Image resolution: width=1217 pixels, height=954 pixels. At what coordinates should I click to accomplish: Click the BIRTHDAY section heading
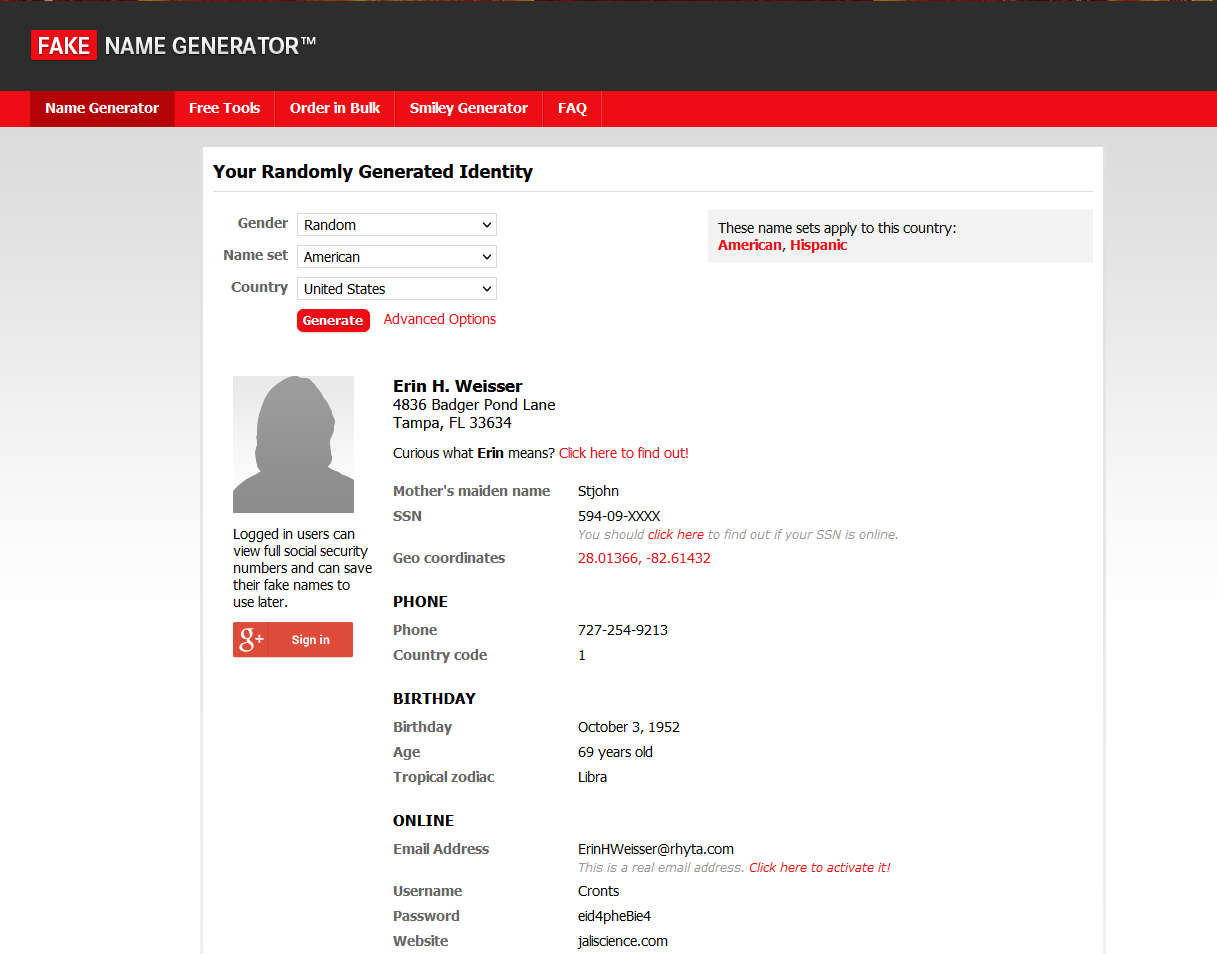point(434,699)
